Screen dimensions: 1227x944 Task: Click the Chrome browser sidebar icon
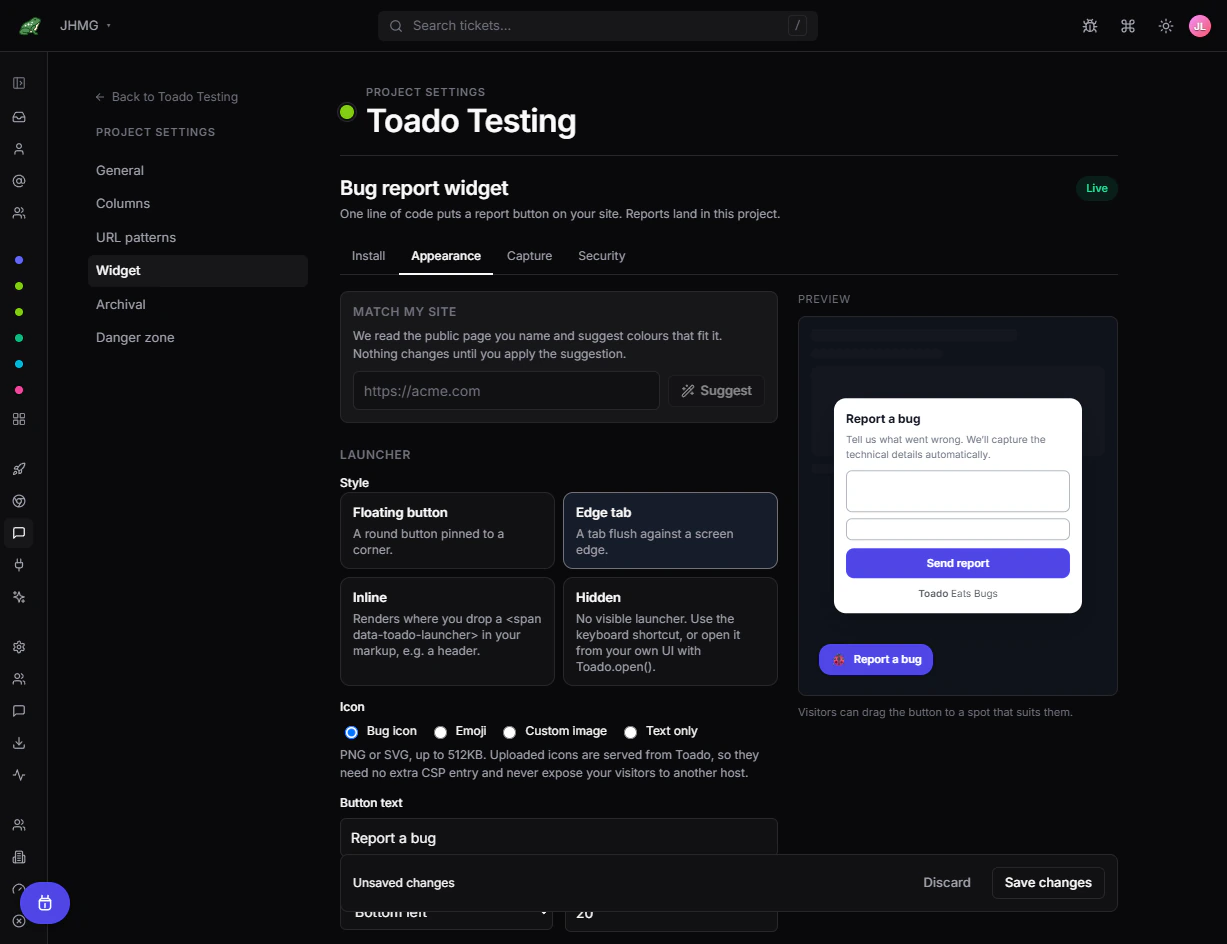click(19, 501)
